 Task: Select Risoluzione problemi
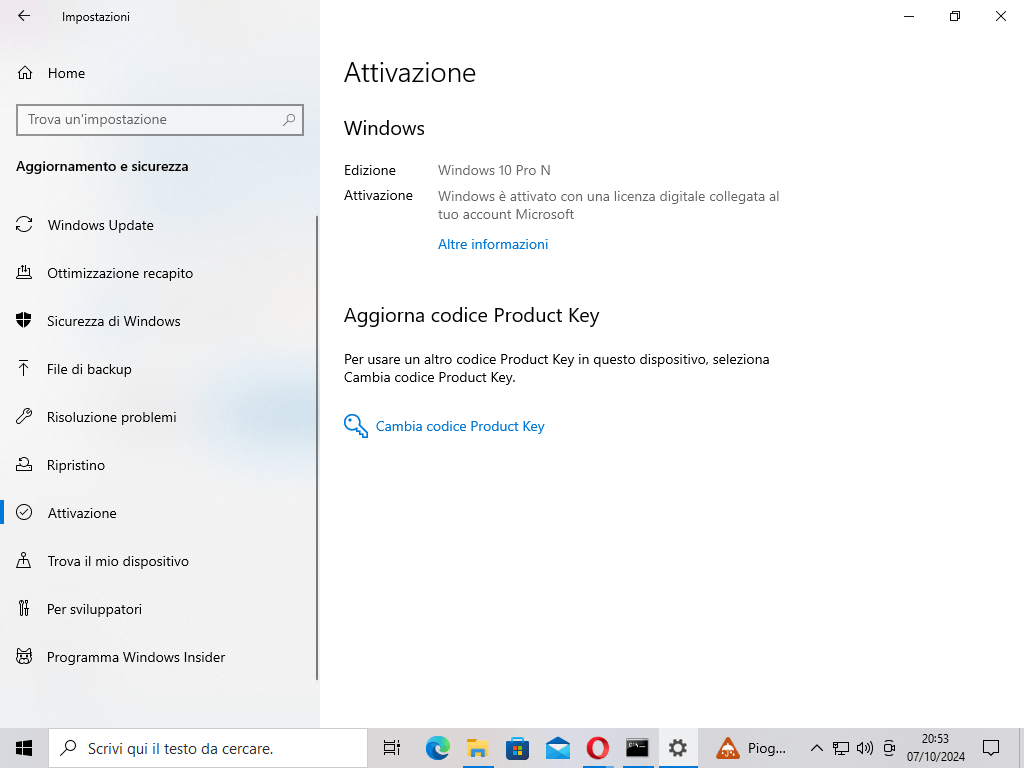click(110, 417)
